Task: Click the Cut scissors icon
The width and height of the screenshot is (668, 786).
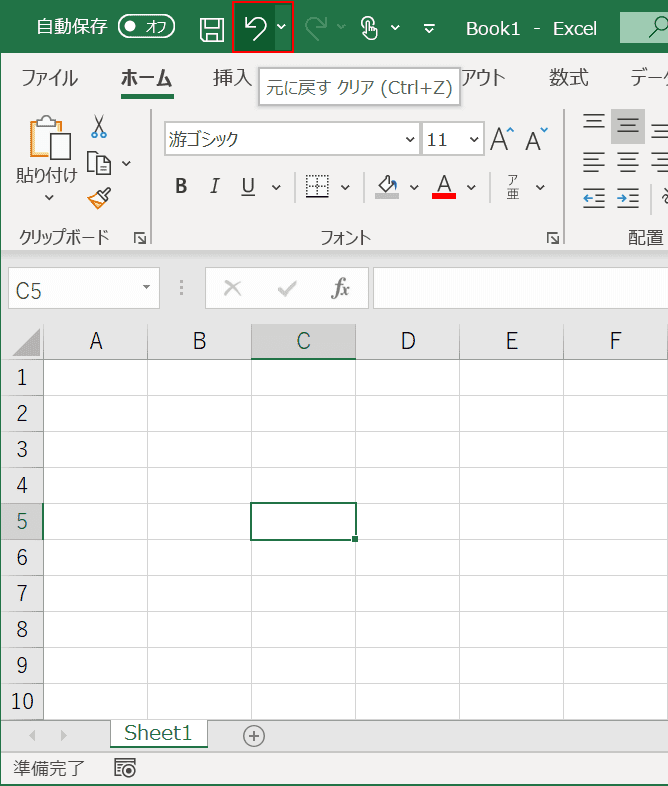Action: (x=99, y=126)
